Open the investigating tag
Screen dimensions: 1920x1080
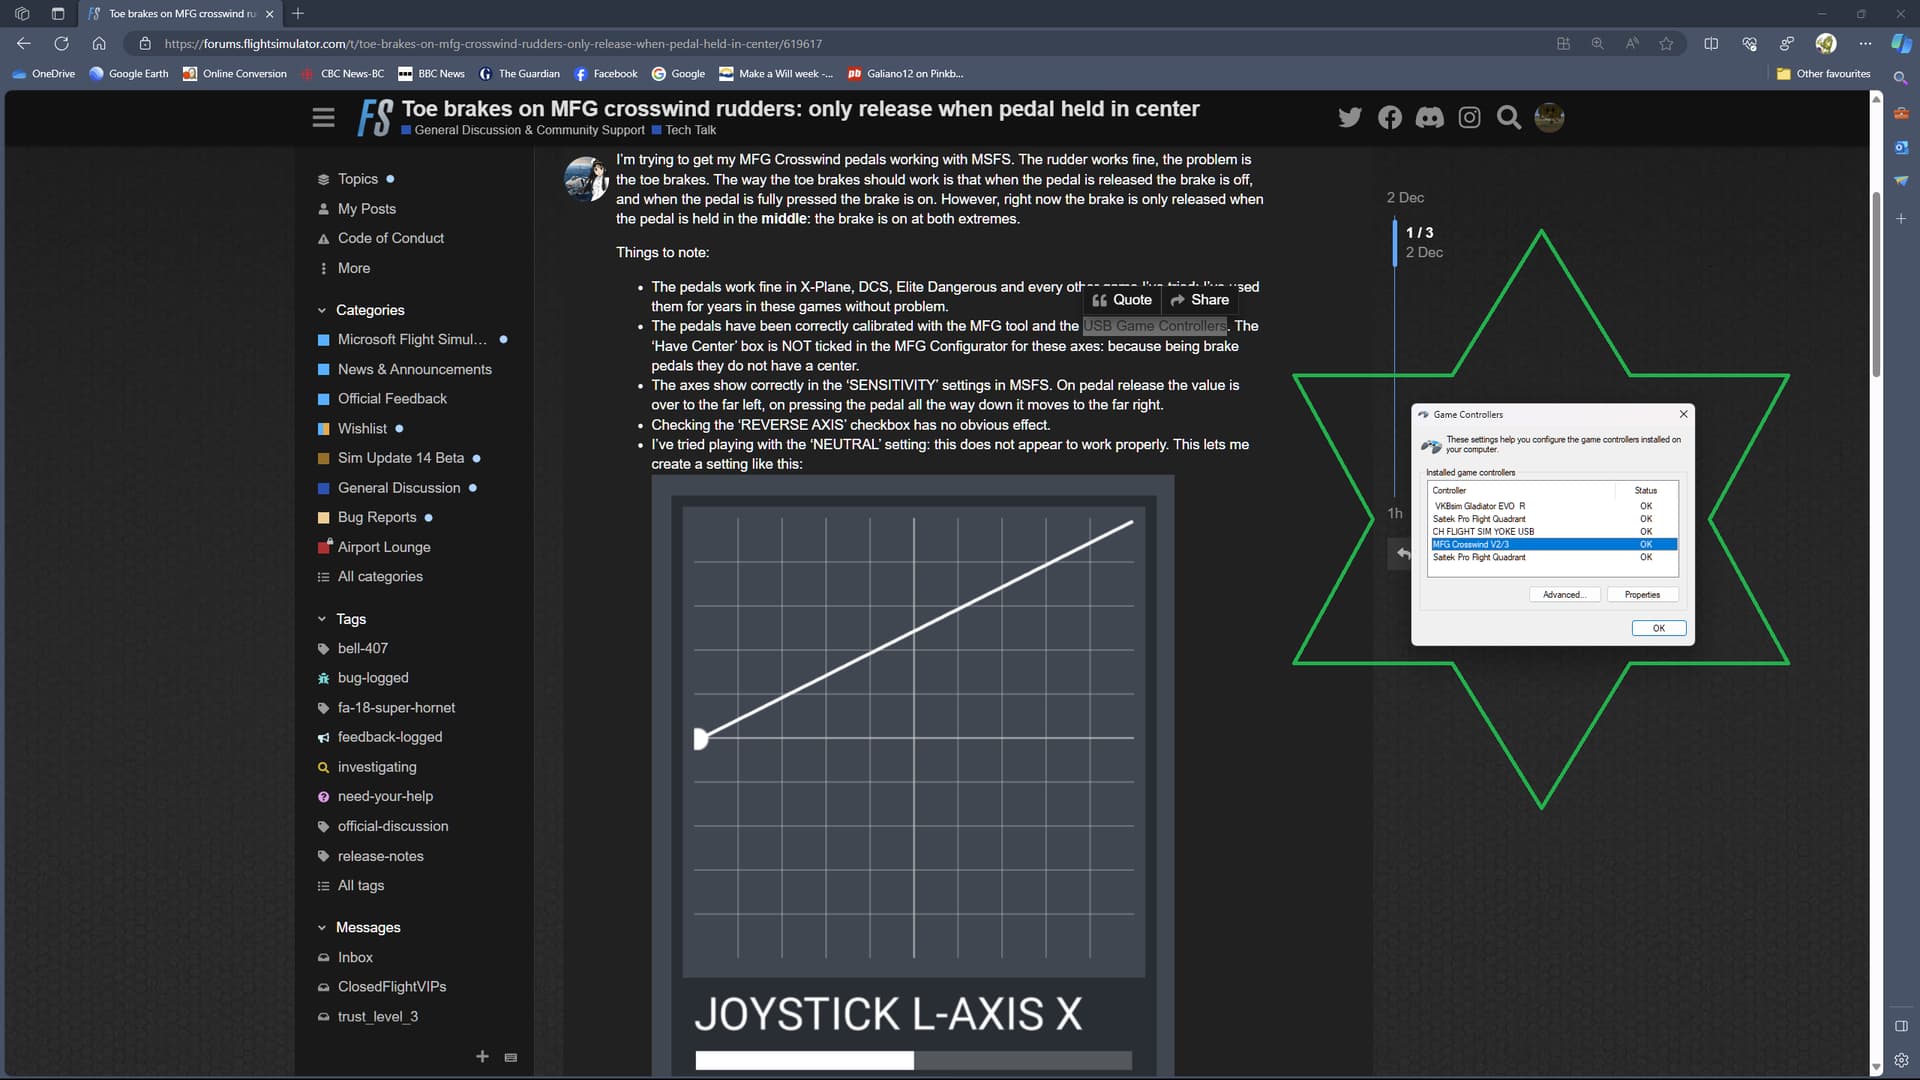pyautogui.click(x=376, y=767)
